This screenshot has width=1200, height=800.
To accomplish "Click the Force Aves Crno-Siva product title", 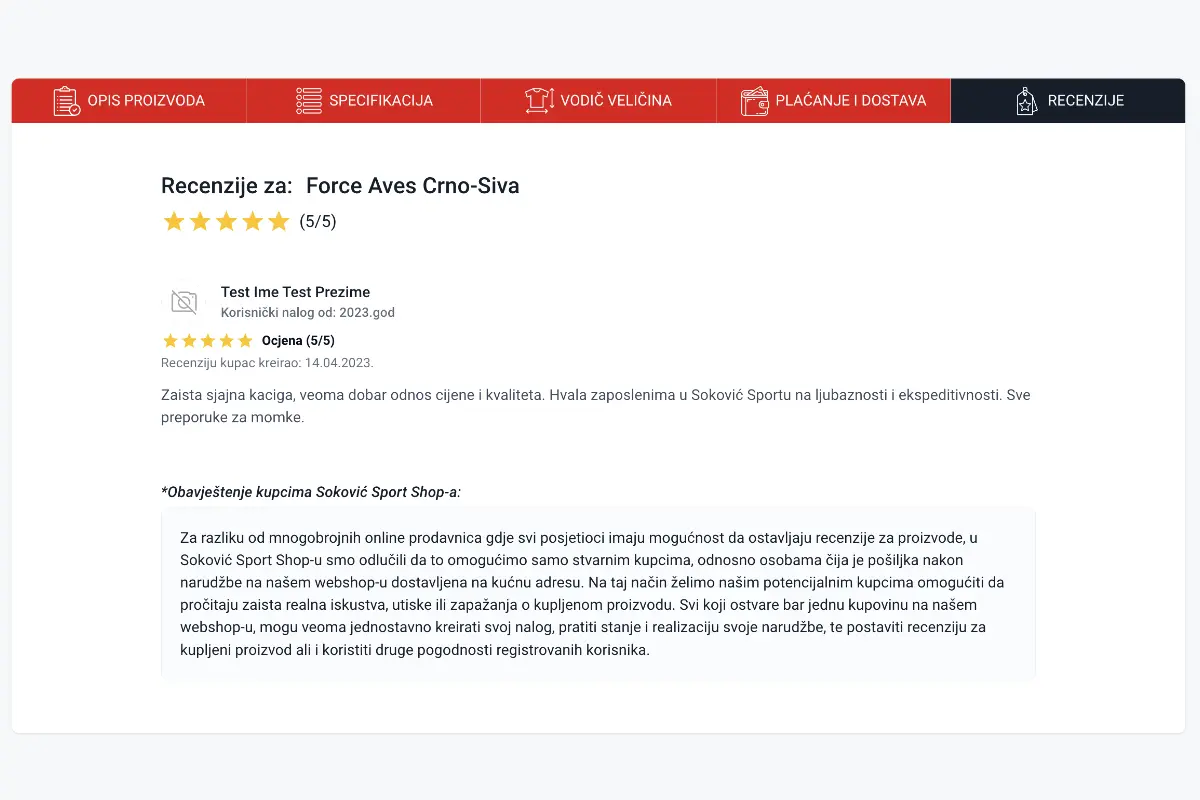I will (x=412, y=186).
